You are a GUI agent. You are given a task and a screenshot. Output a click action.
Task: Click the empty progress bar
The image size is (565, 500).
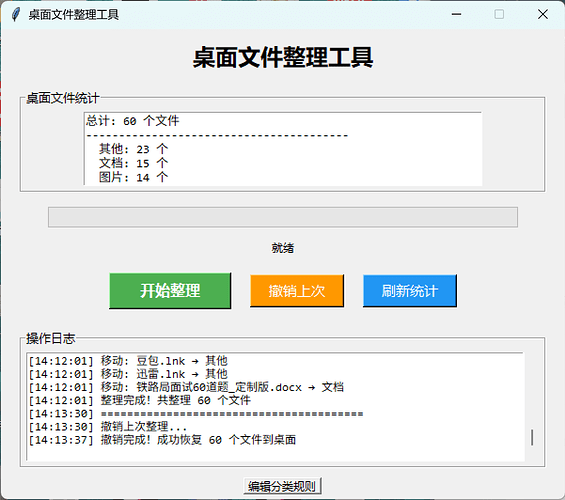[283, 217]
